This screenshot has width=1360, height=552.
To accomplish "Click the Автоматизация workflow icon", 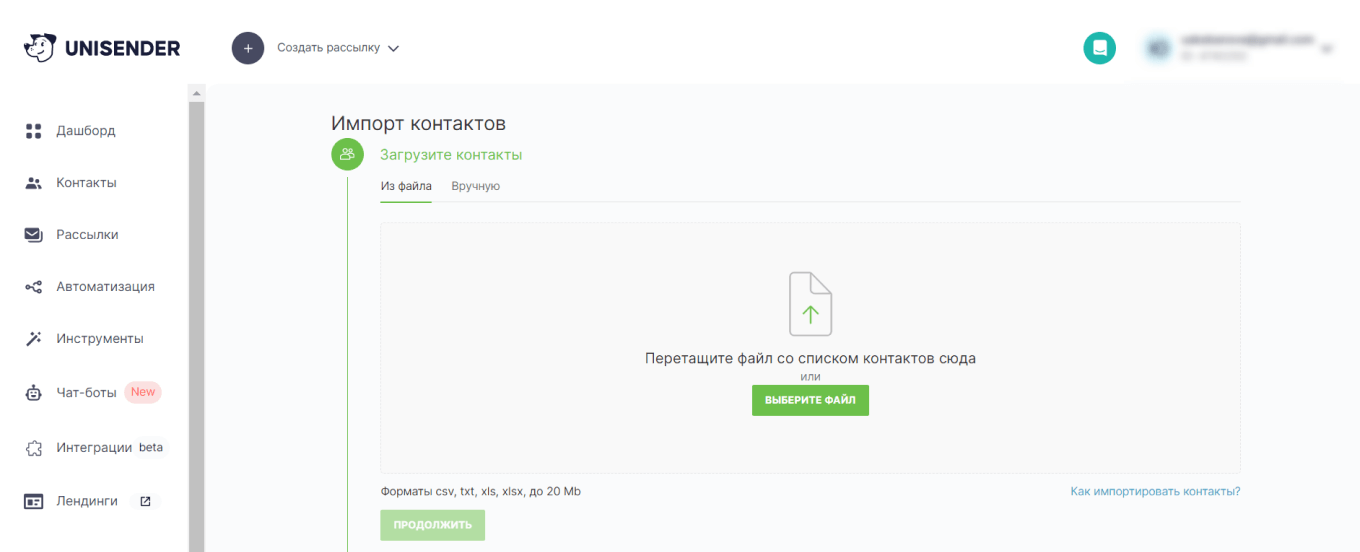I will [34, 287].
